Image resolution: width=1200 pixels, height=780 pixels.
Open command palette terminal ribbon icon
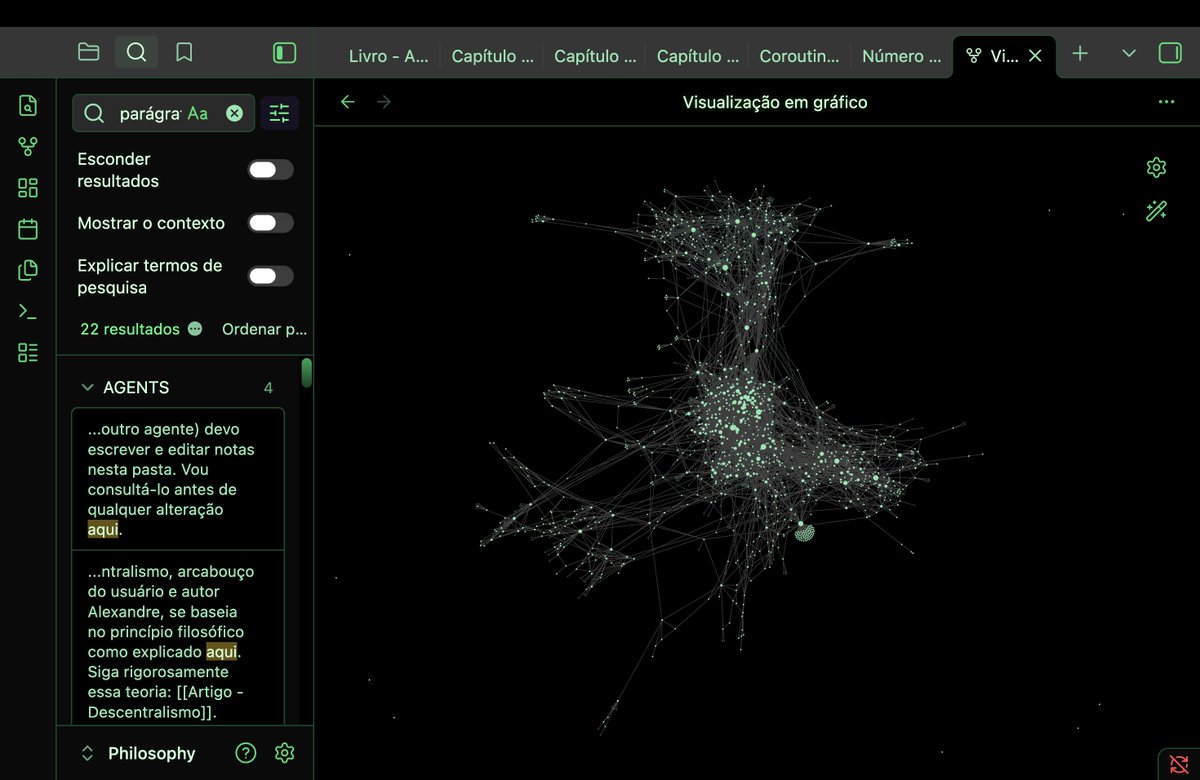tap(28, 311)
